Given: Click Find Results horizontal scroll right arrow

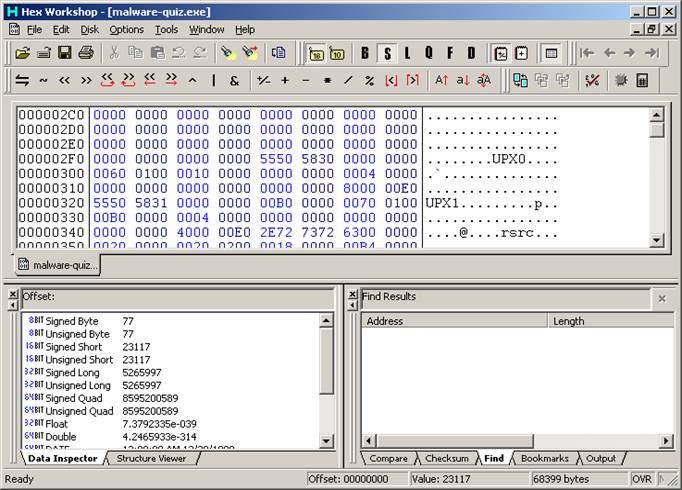Looking at the screenshot, I should click(666, 441).
